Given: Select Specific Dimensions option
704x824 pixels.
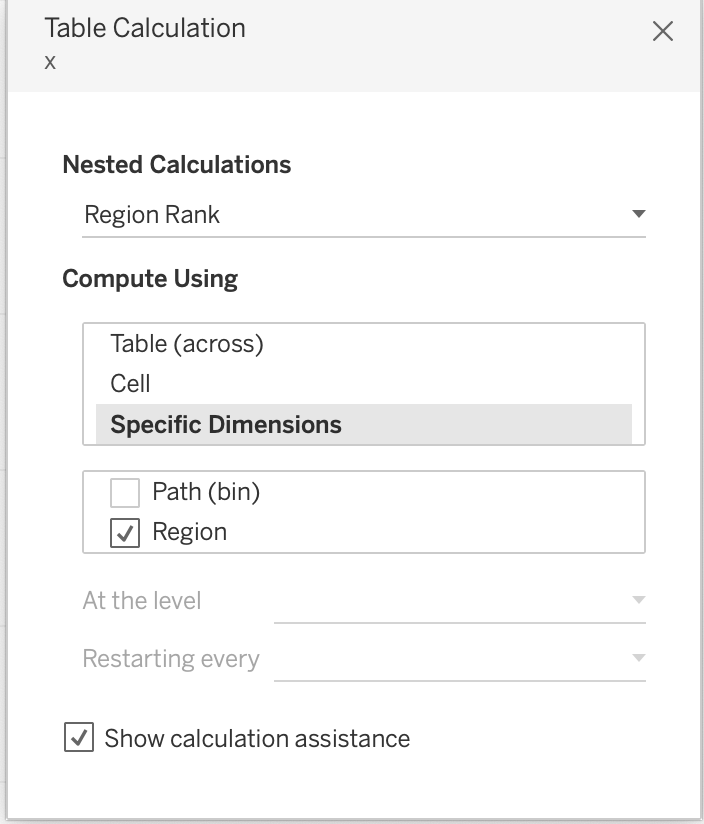Looking at the screenshot, I should click(226, 424).
